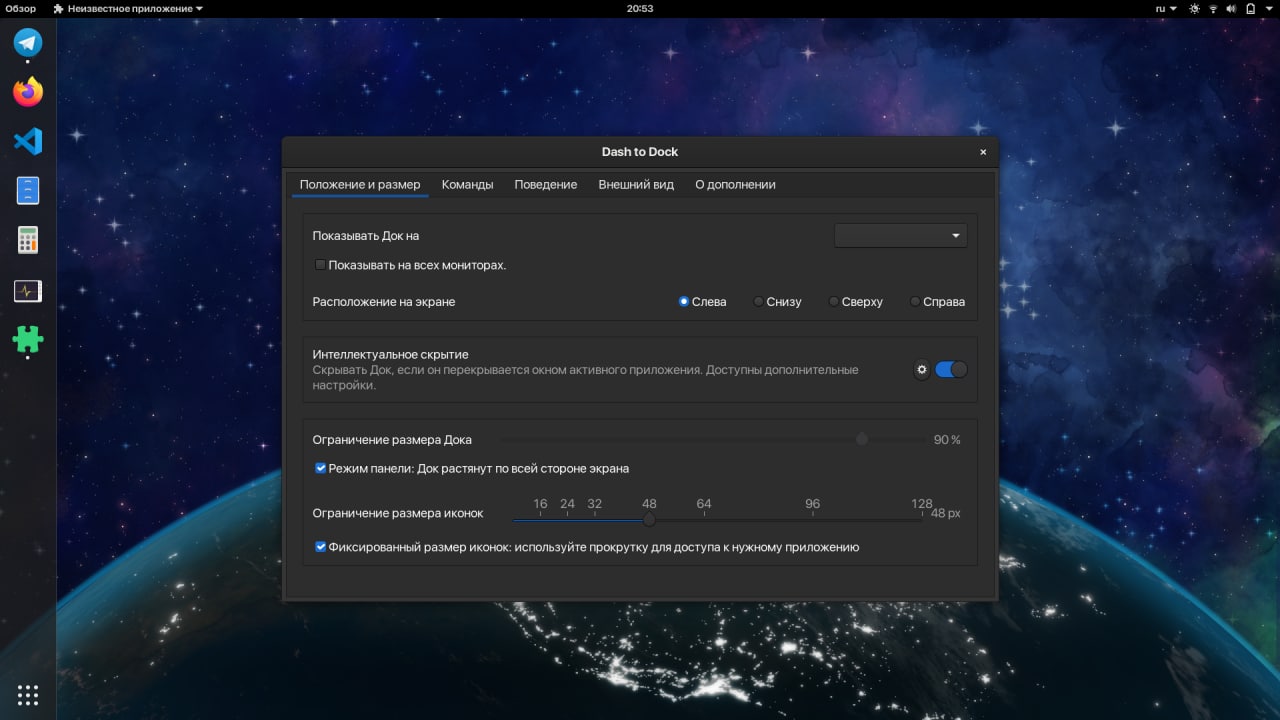This screenshot has width=1280, height=720.
Task: Uncheck Режим панели checkbox
Action: [x=320, y=468]
